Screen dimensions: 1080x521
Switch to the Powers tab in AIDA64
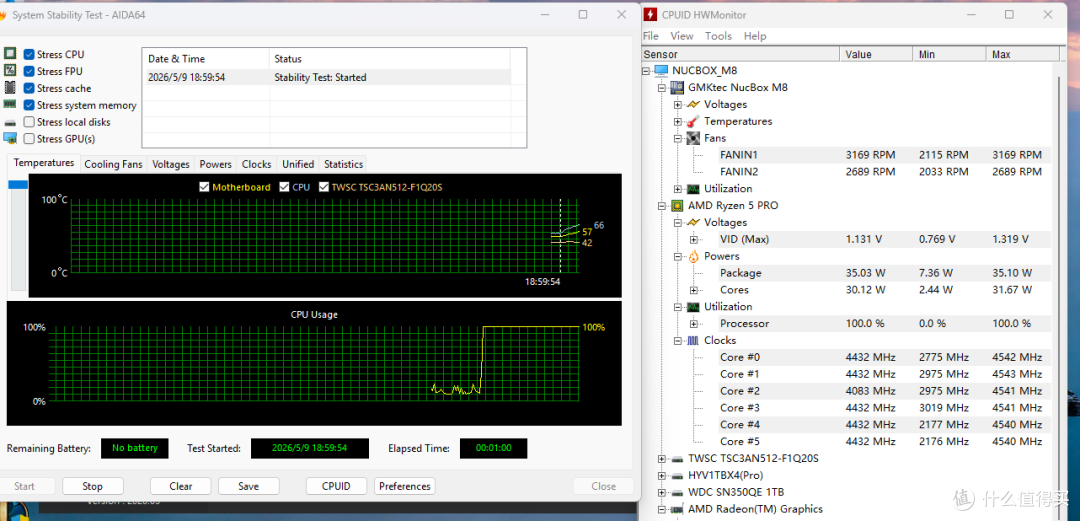pyautogui.click(x=216, y=164)
